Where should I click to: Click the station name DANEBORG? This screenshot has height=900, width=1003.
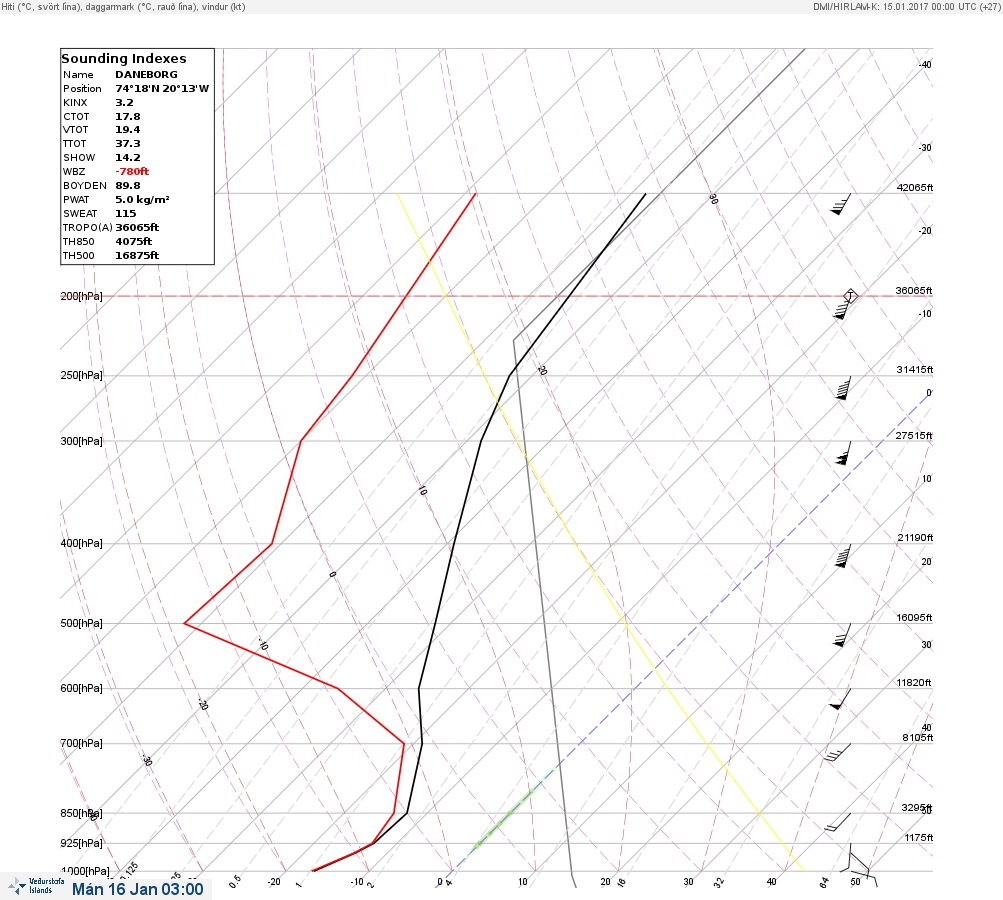pyautogui.click(x=146, y=74)
